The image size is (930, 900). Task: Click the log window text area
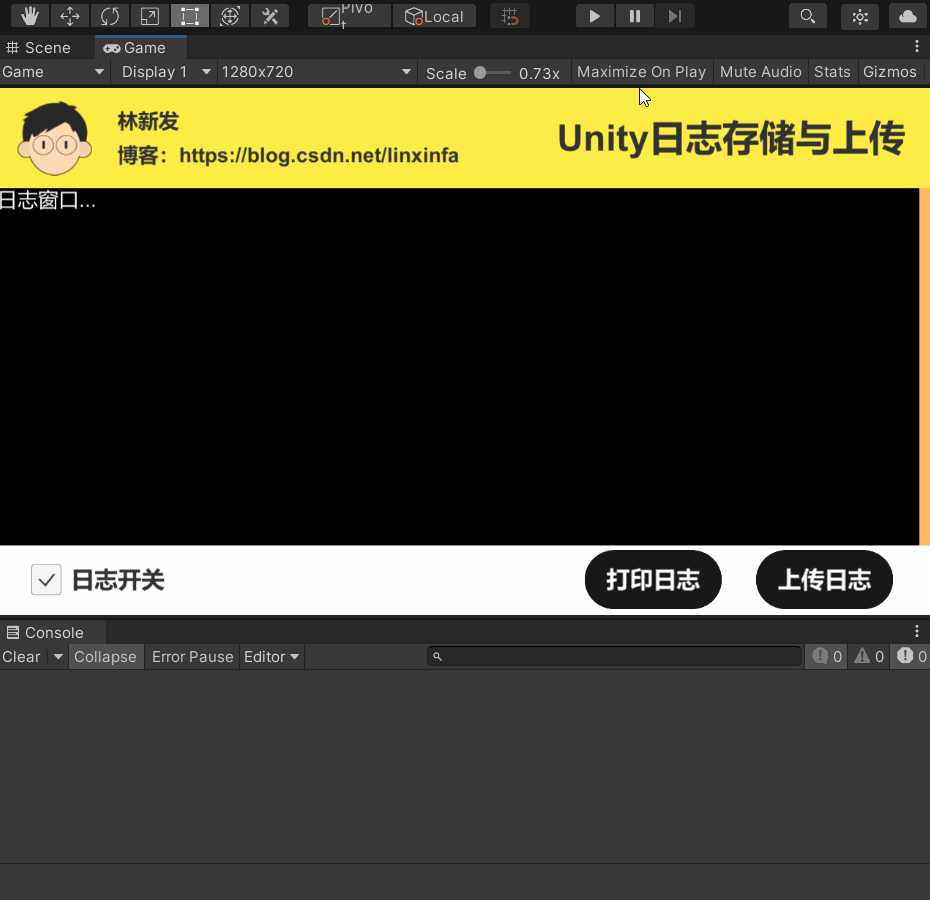(460, 367)
